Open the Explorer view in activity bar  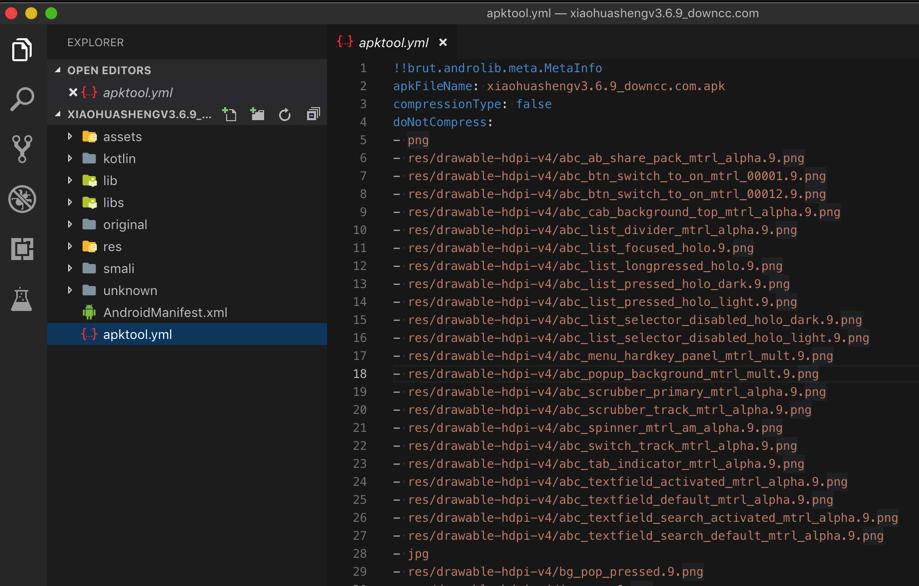point(22,50)
